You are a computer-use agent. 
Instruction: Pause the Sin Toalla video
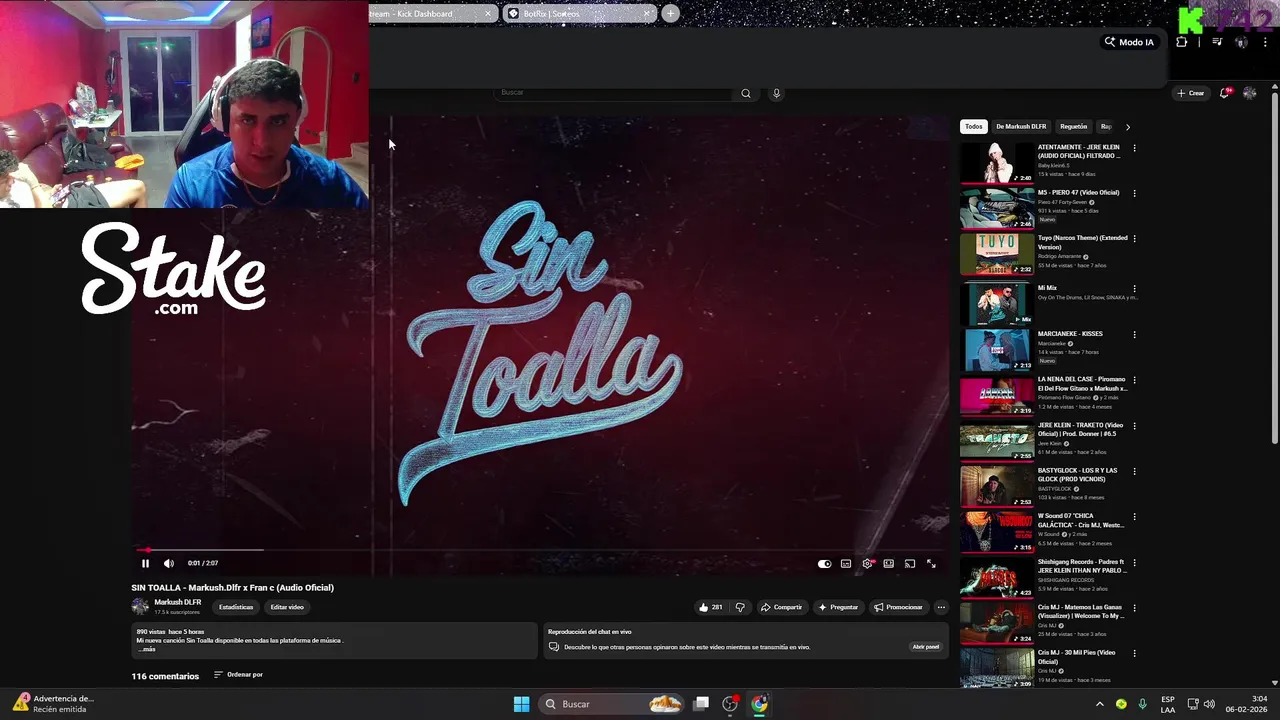point(145,563)
